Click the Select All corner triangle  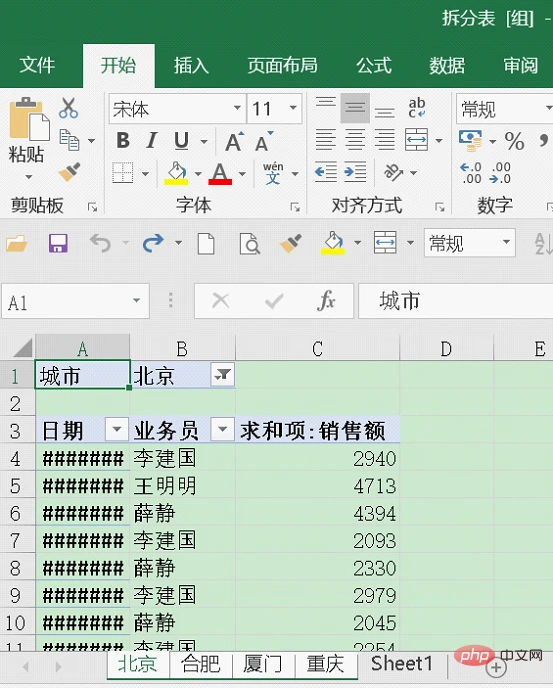point(21,347)
